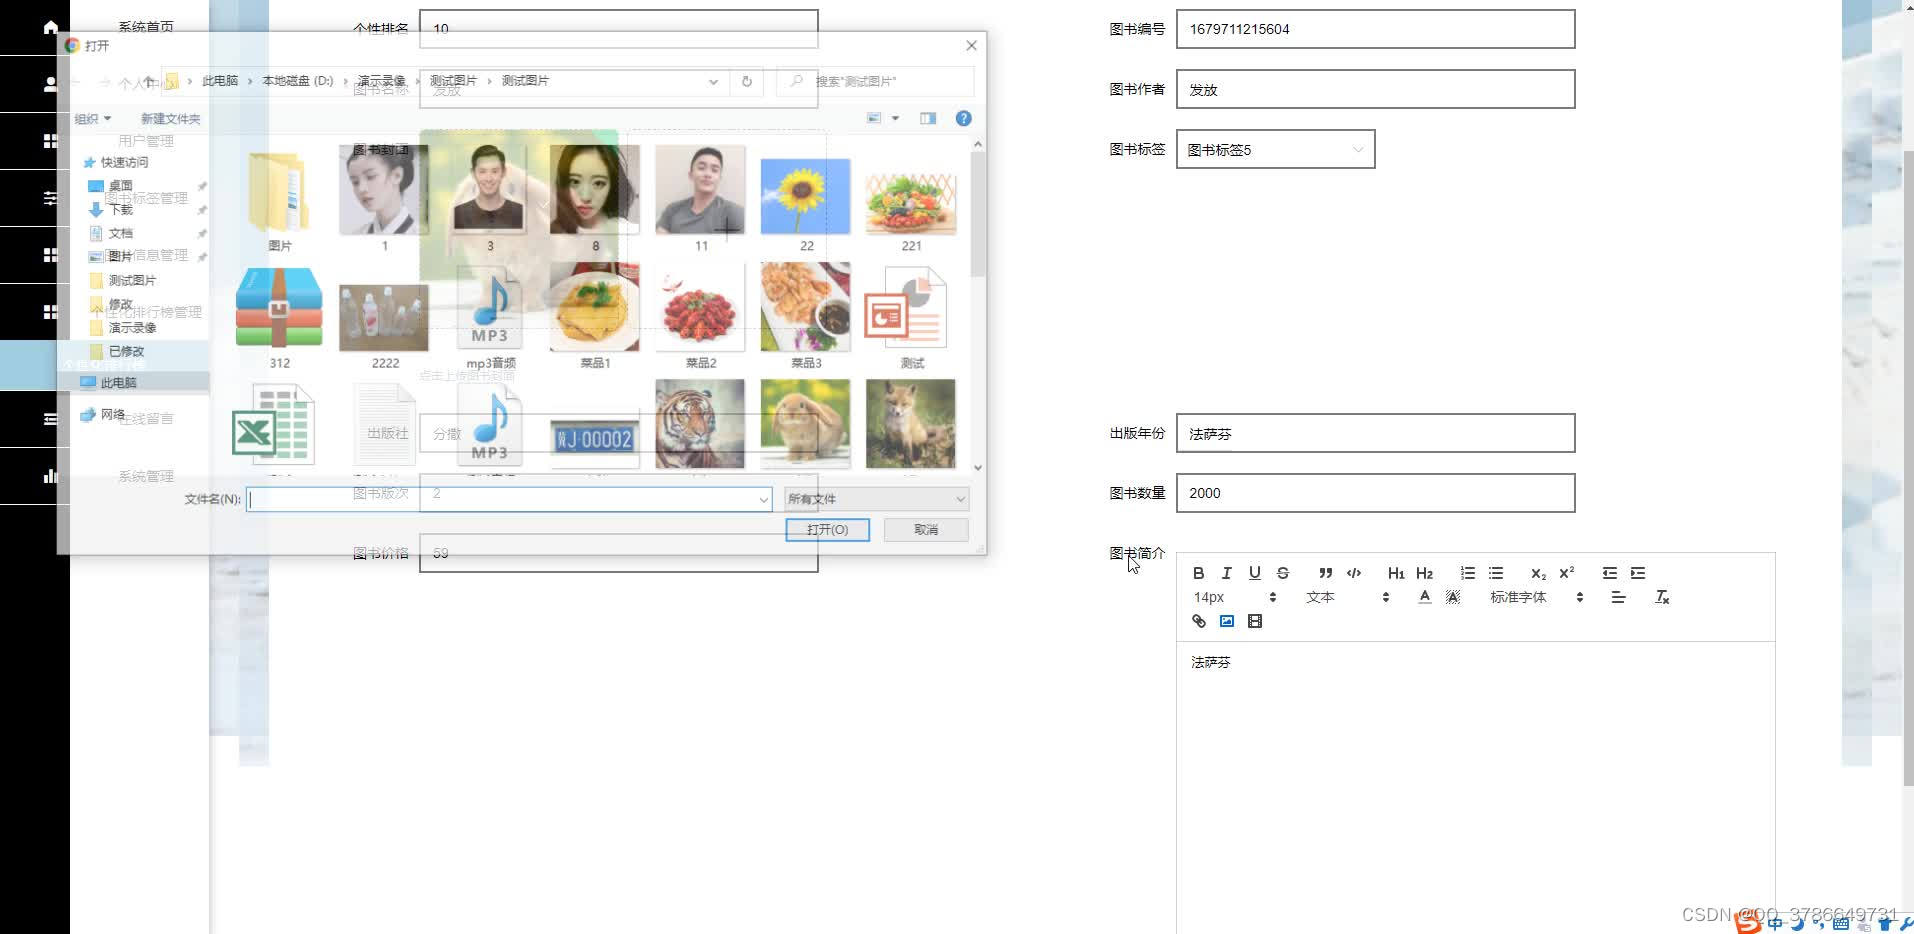Click the 搜索"测试图片" search box

click(x=875, y=81)
